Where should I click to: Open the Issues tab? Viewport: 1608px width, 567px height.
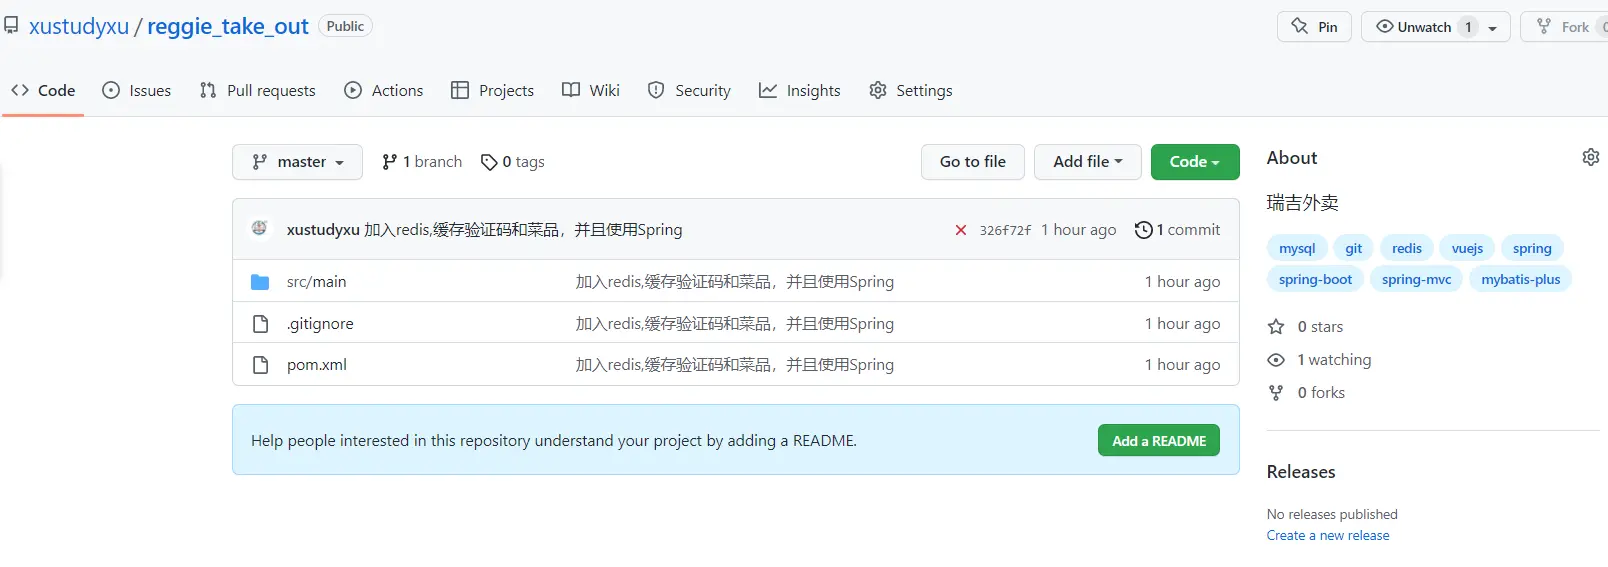click(137, 90)
